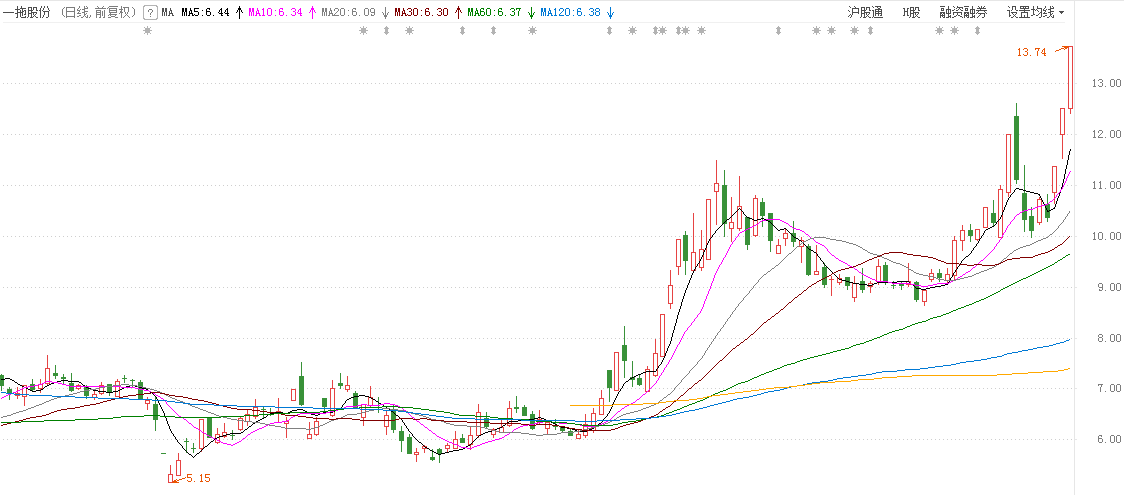The width and height of the screenshot is (1124, 495).
Task: Click the red up arrow after MA30
Action: pyautogui.click(x=458, y=13)
